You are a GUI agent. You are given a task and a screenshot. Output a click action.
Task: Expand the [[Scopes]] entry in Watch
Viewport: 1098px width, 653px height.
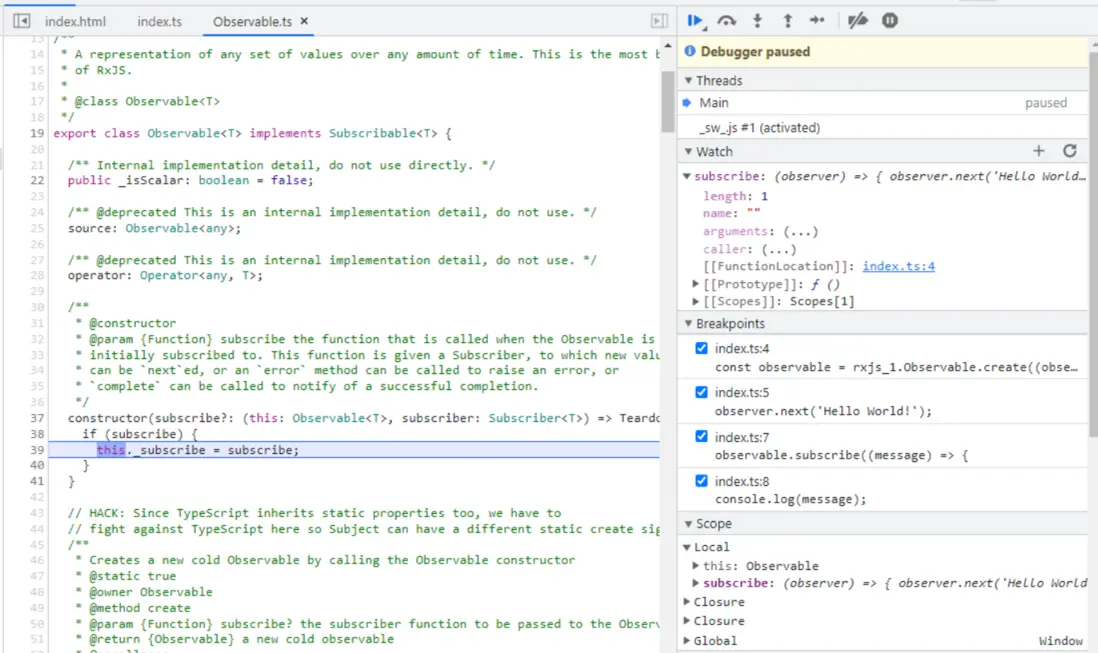(696, 301)
